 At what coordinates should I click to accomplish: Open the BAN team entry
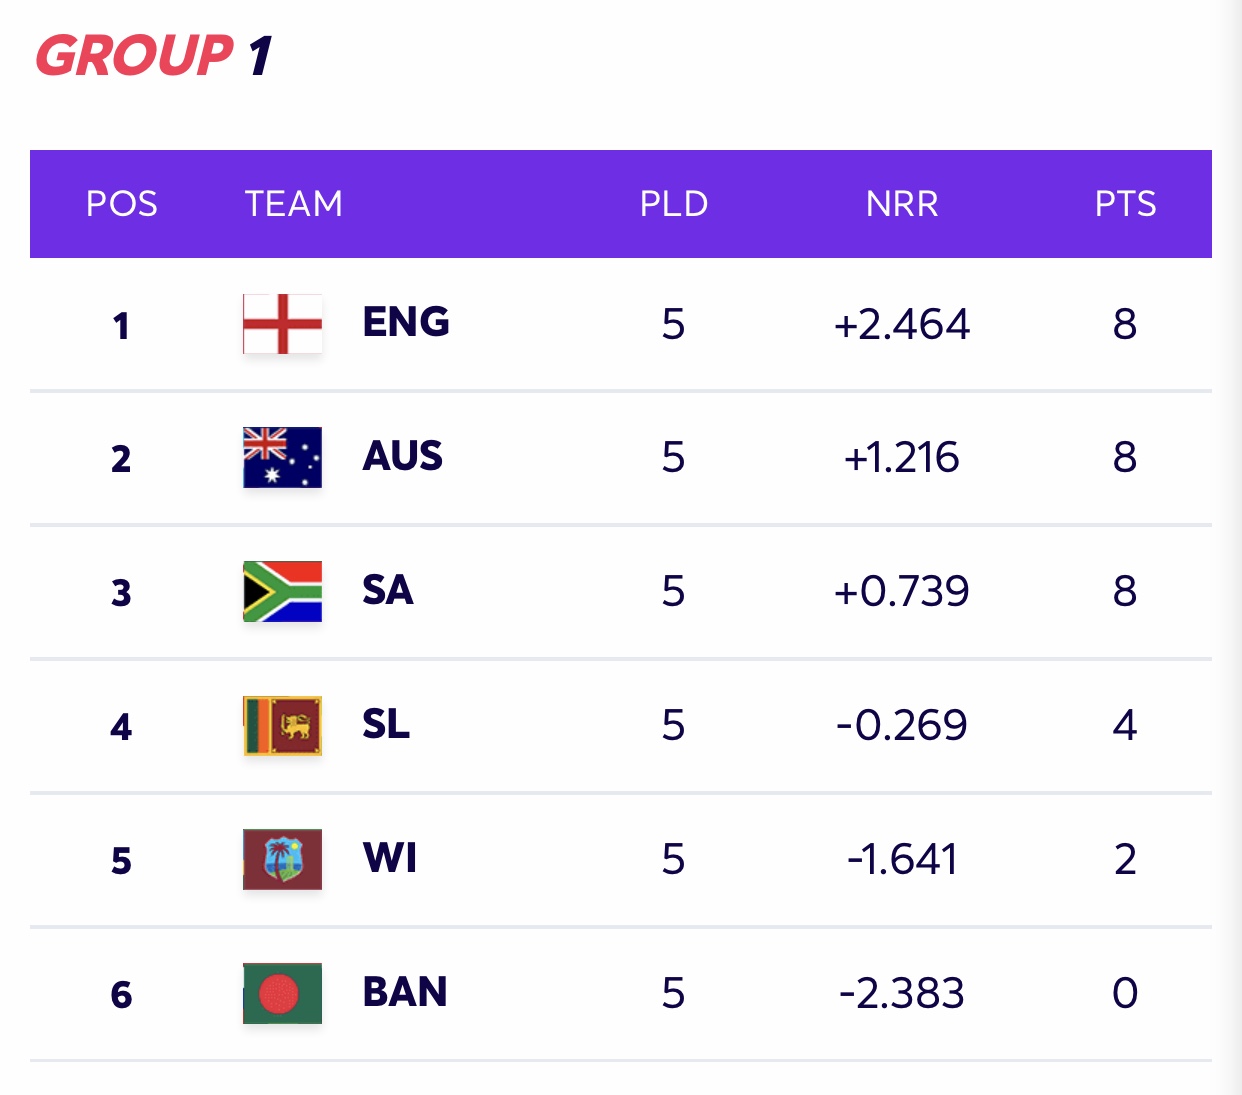click(405, 993)
